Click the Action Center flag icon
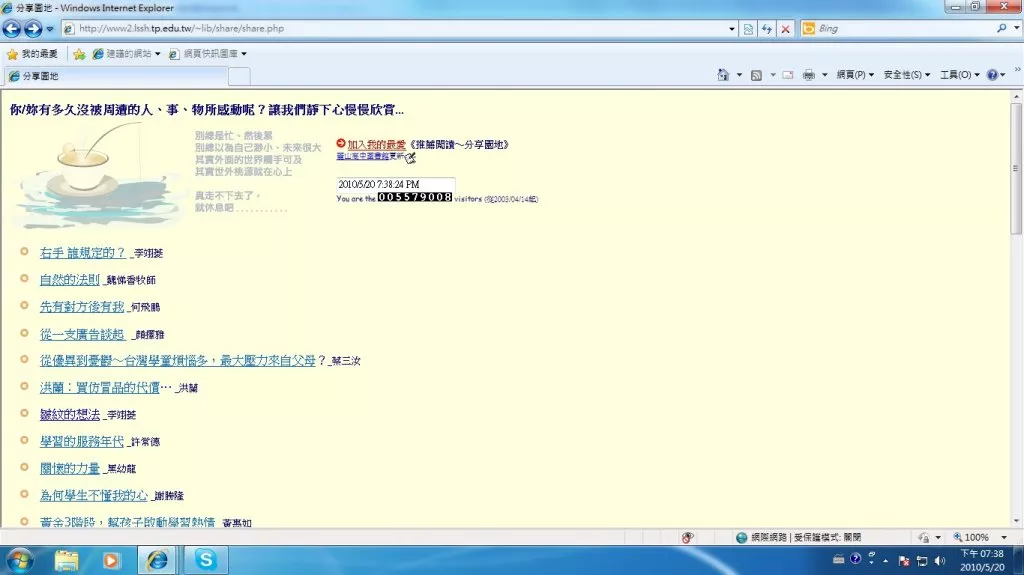The image size is (1024, 575). point(904,561)
